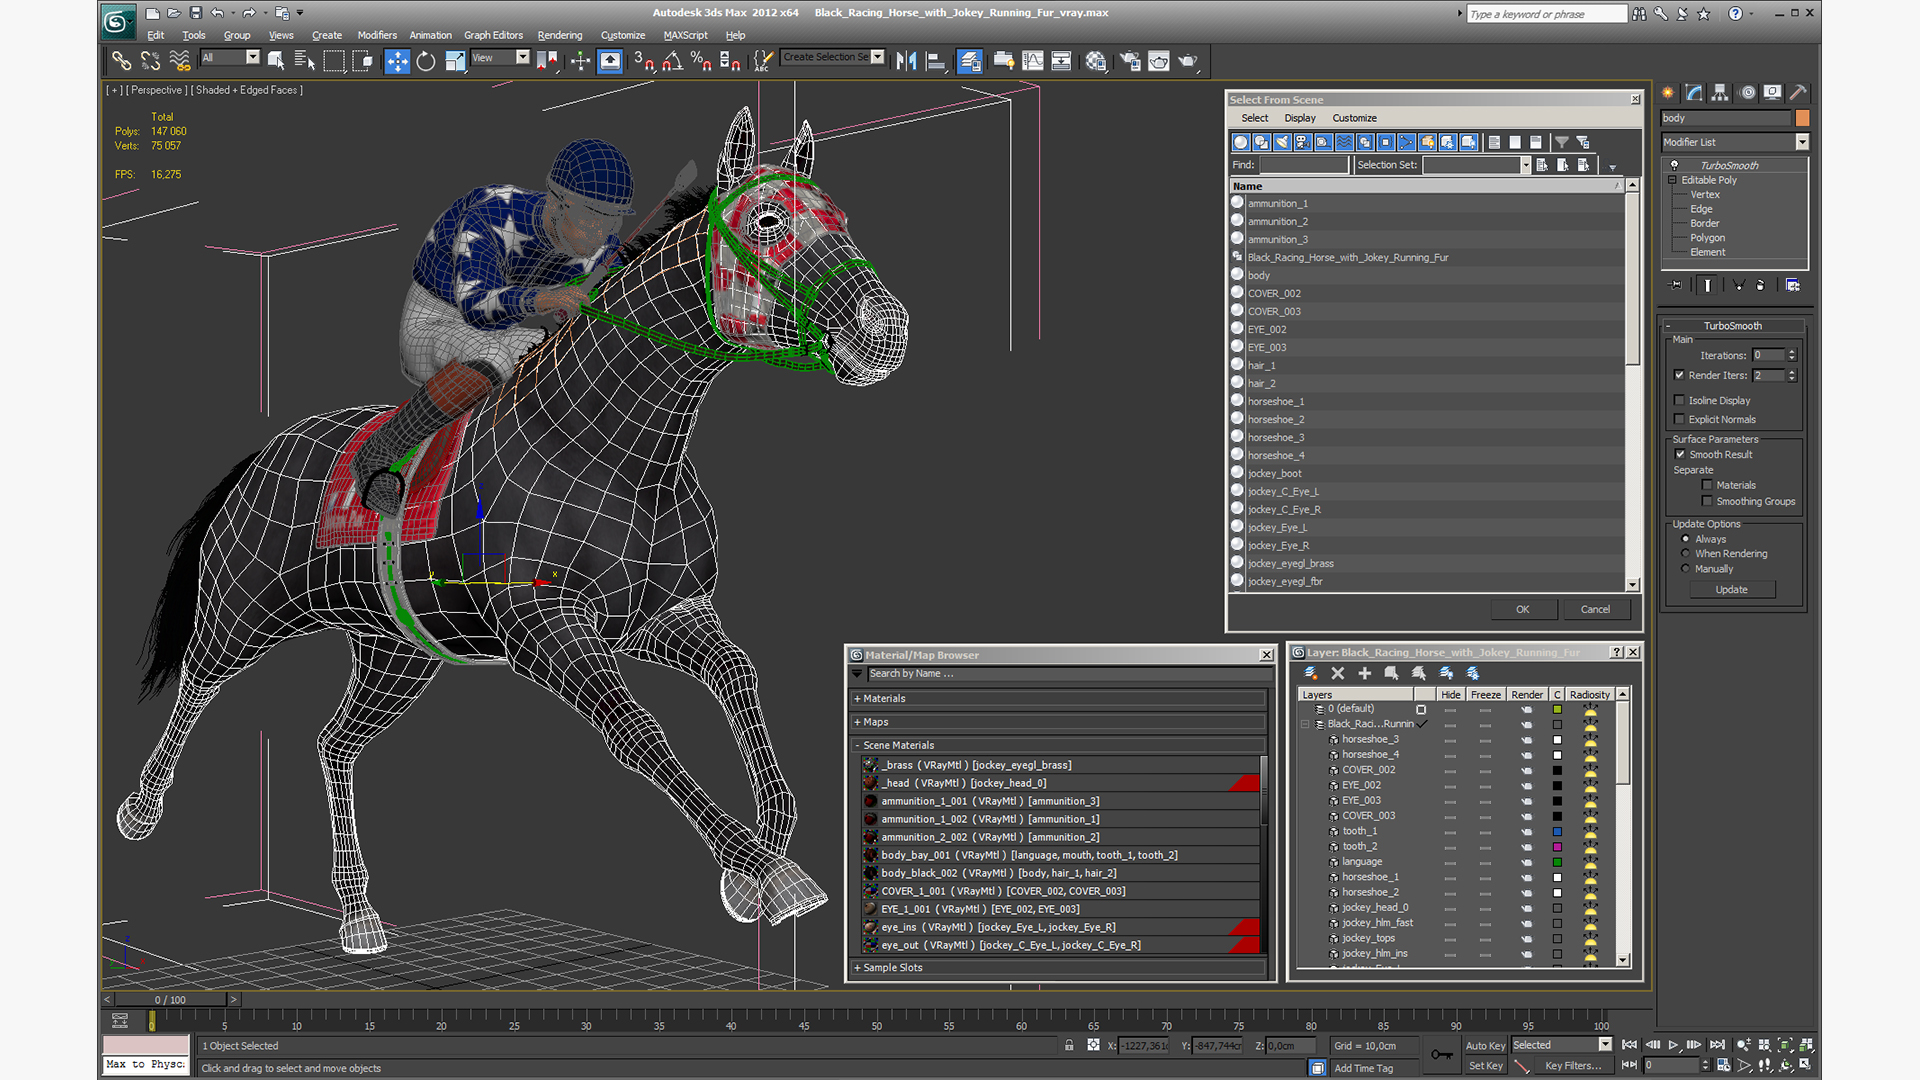Open the Motion command panel tab
The height and width of the screenshot is (1080, 1920).
1747,92
